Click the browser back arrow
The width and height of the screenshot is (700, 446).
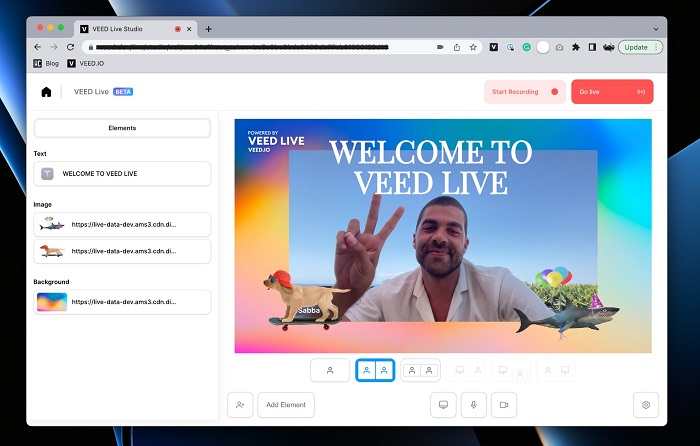point(38,47)
